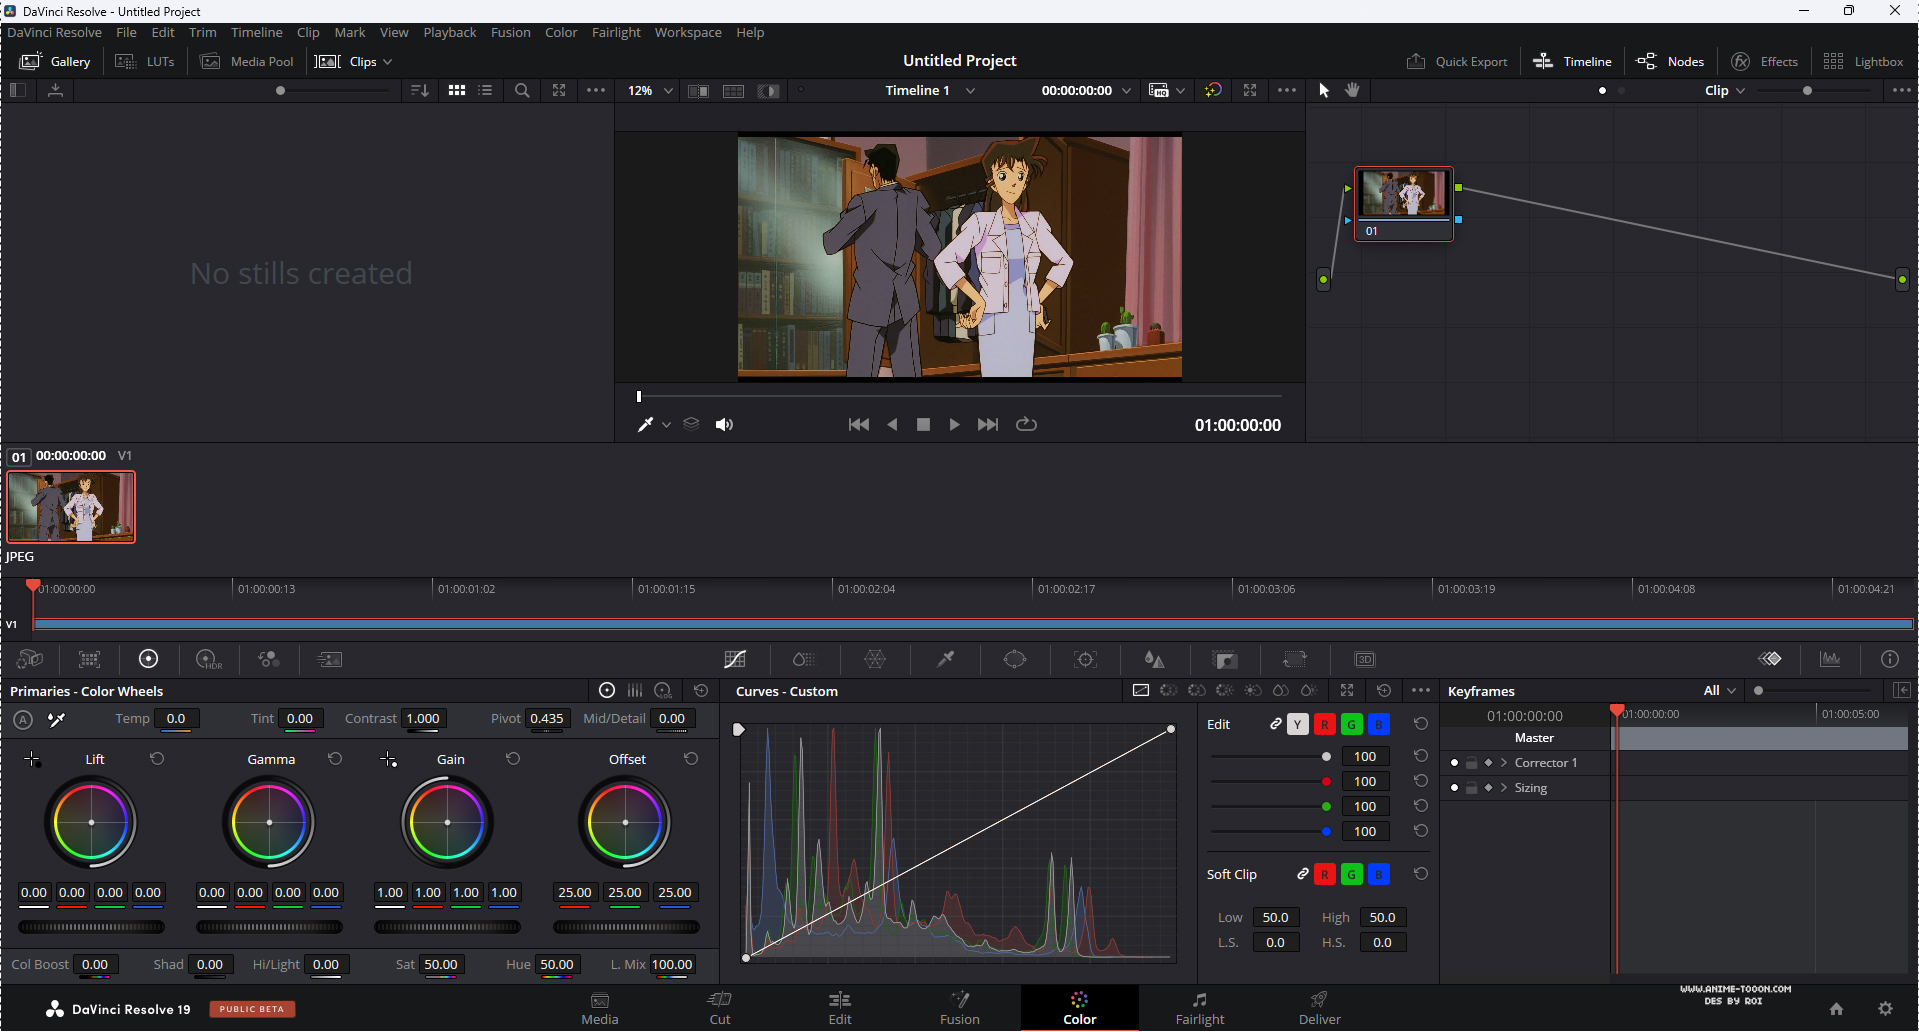Select the hand pan tool in node editor
The height and width of the screenshot is (1032, 1919).
coord(1352,90)
